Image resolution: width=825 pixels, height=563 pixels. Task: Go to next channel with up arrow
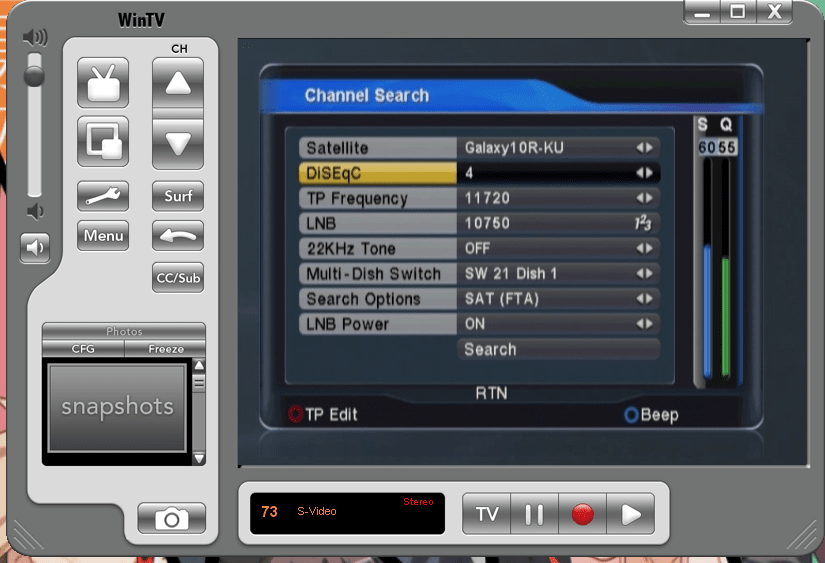click(x=178, y=83)
